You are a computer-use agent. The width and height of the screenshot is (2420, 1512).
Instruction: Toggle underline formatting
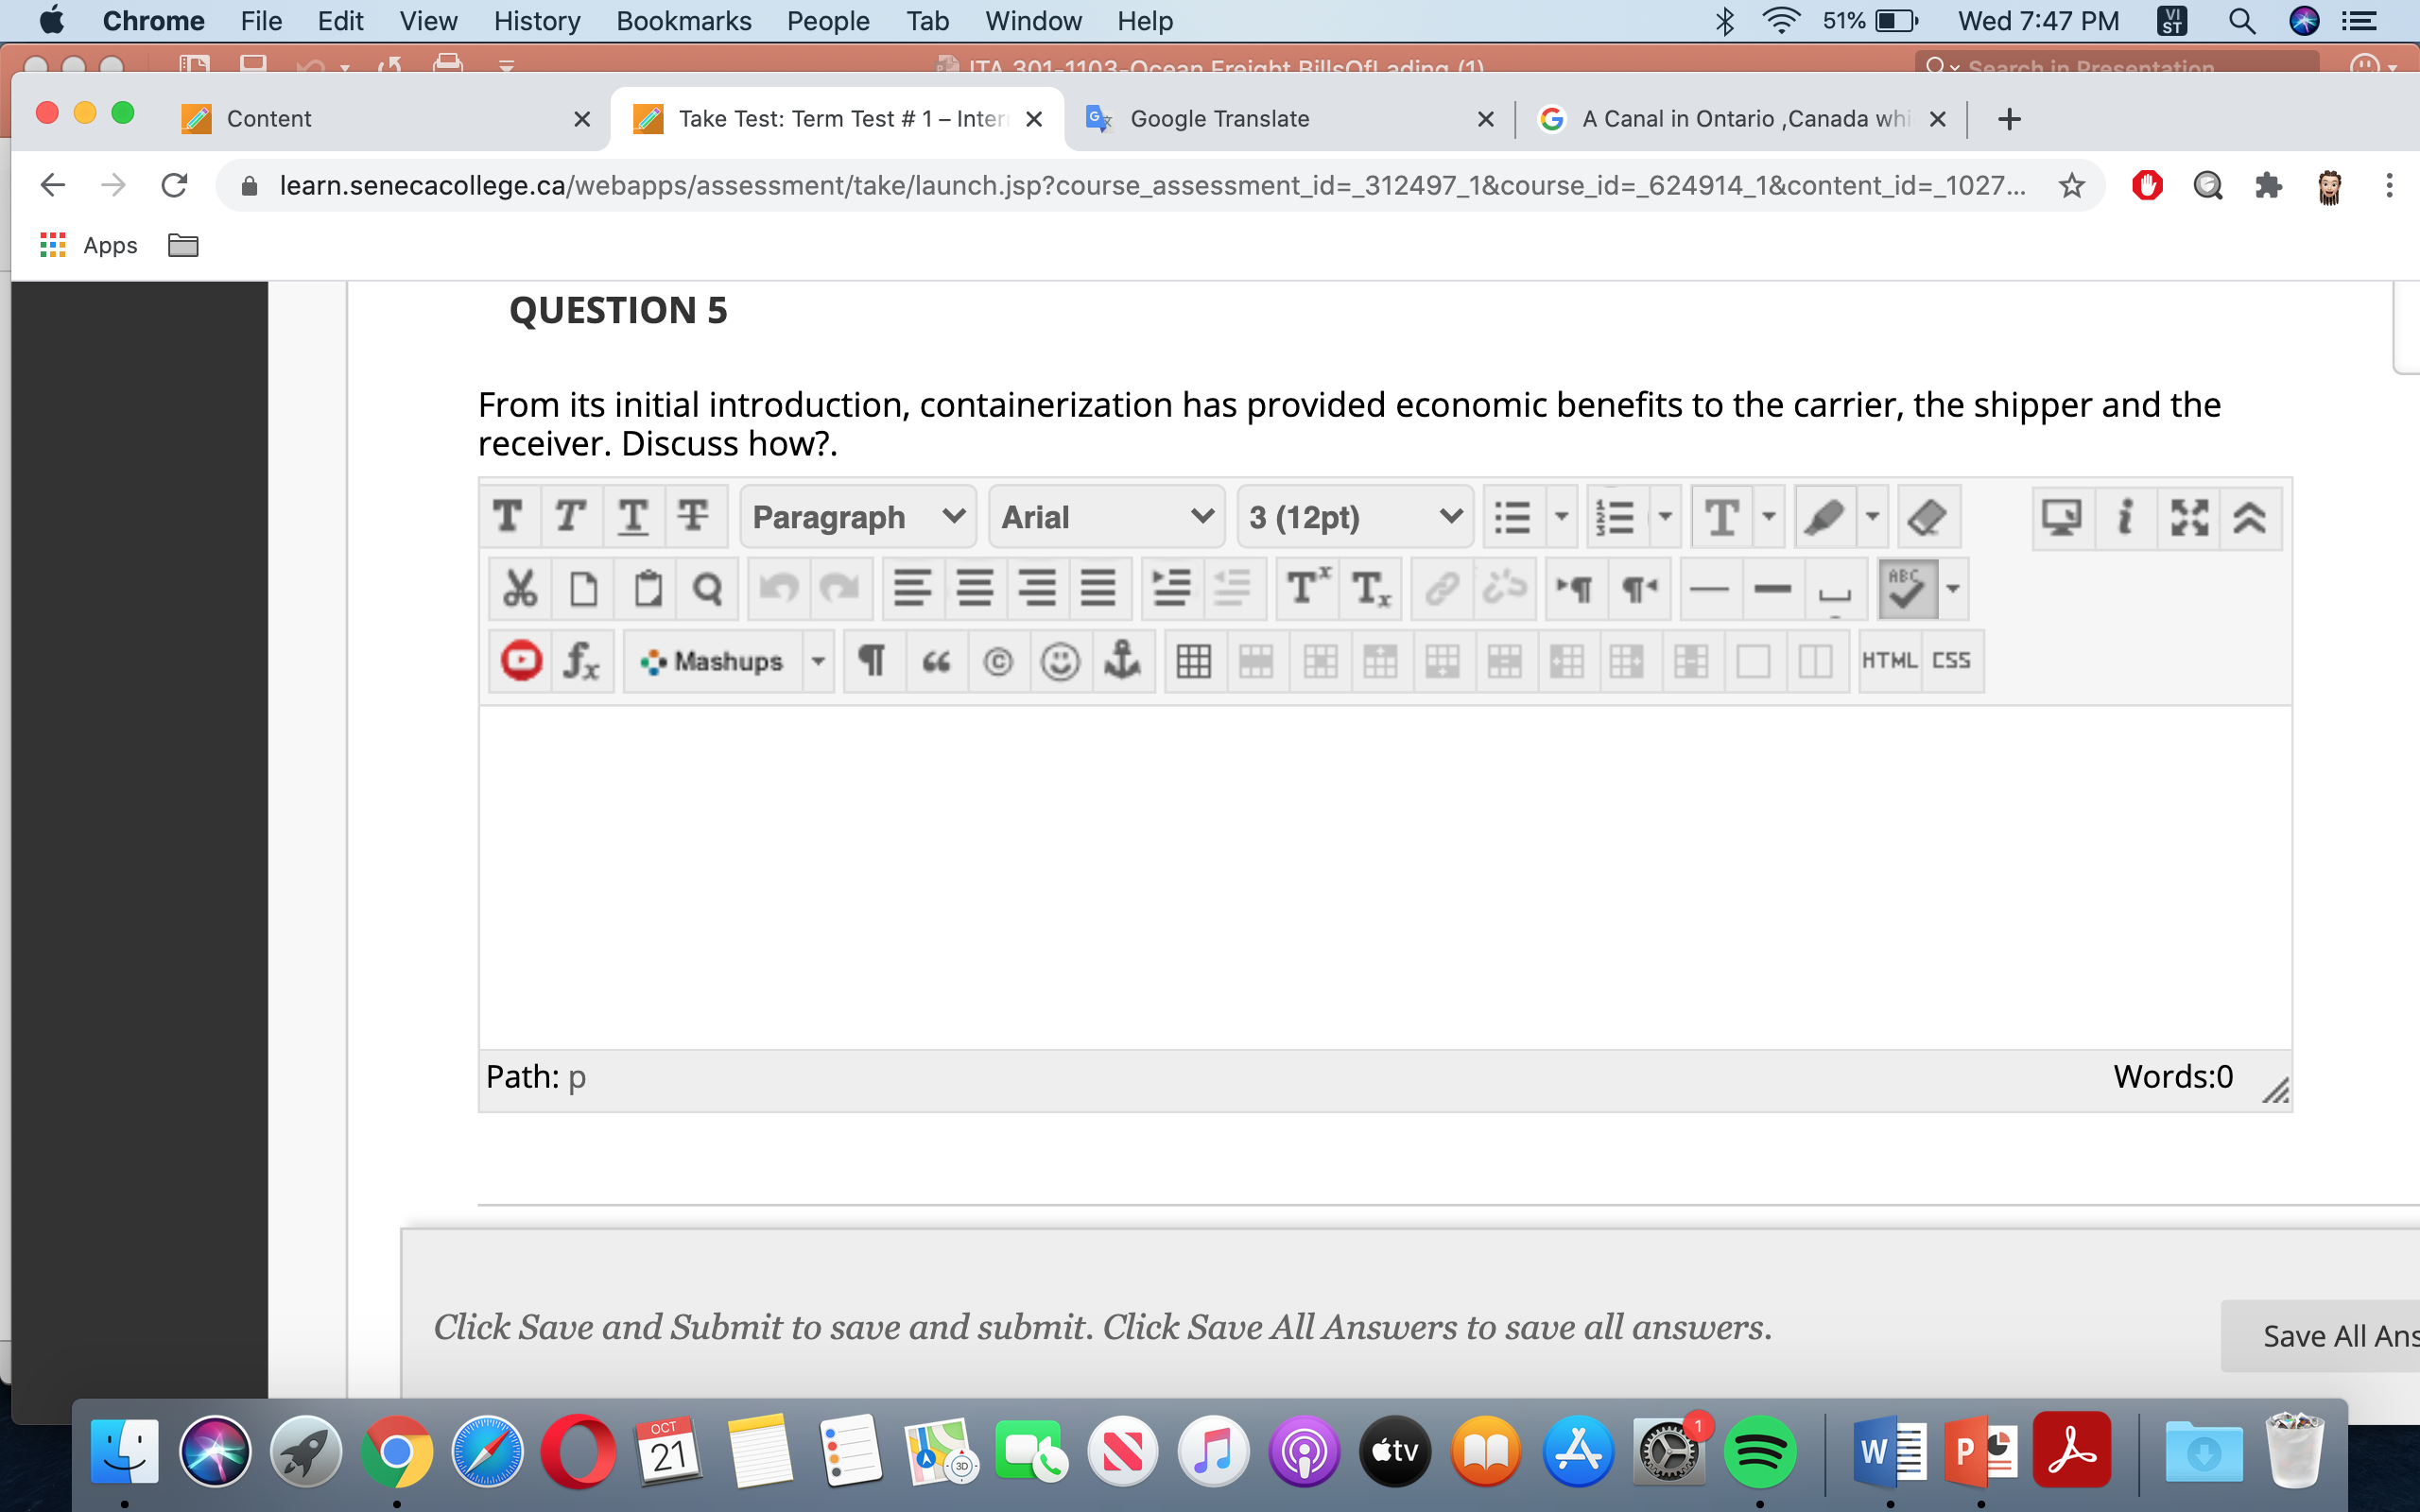coord(632,516)
